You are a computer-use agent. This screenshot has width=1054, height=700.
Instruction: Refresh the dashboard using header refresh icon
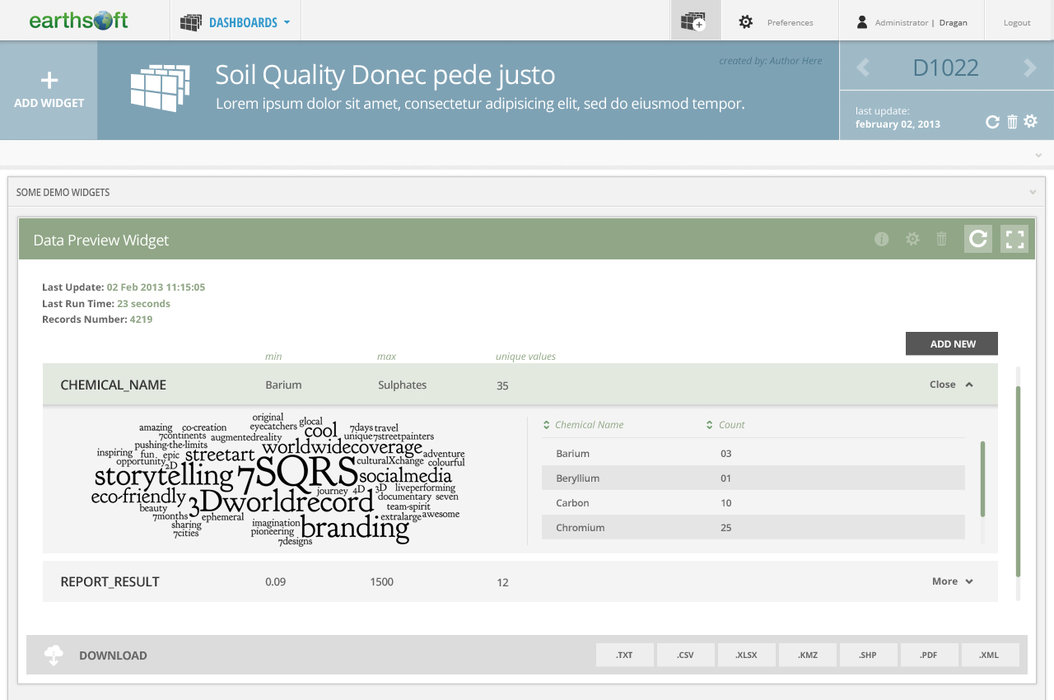tap(992, 122)
